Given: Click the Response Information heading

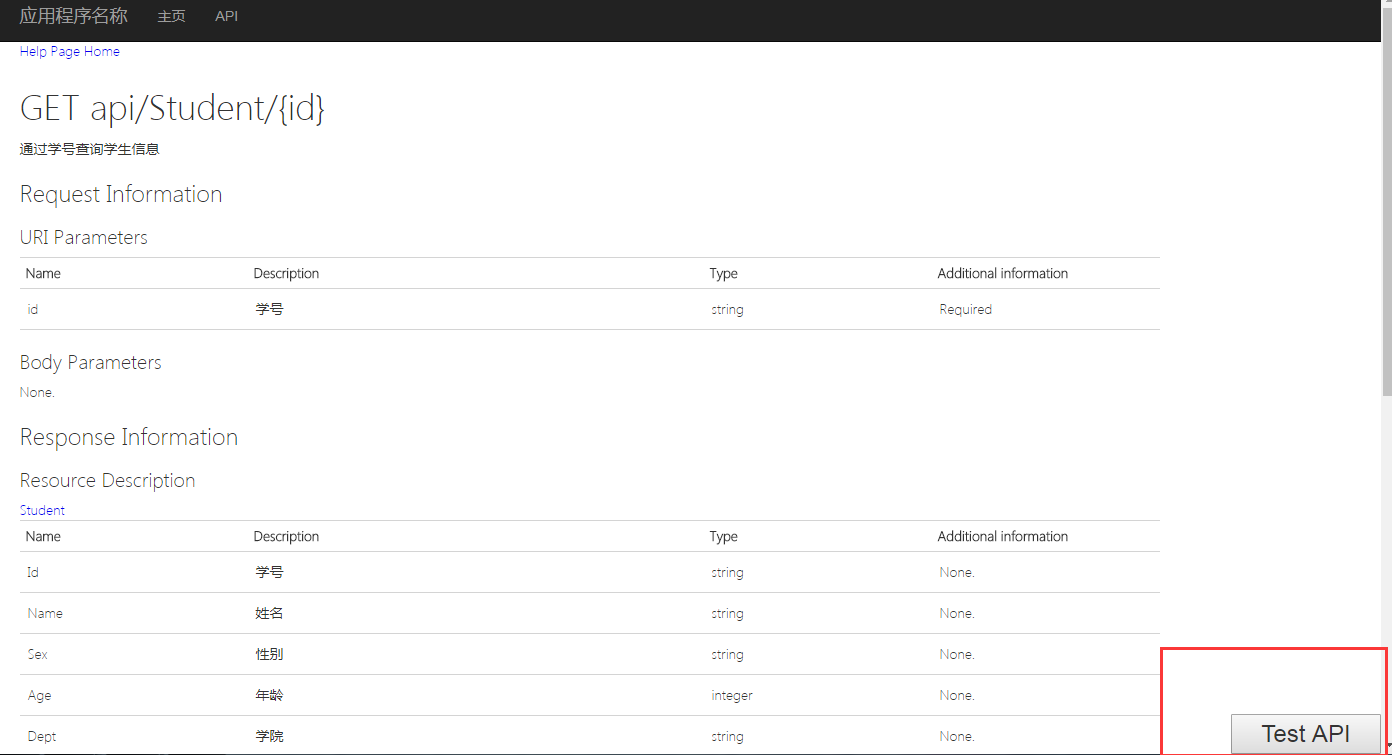Looking at the screenshot, I should pos(129,438).
